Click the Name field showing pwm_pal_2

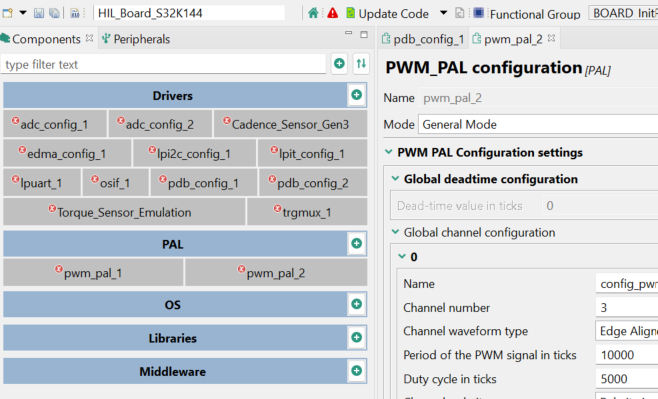[538, 98]
